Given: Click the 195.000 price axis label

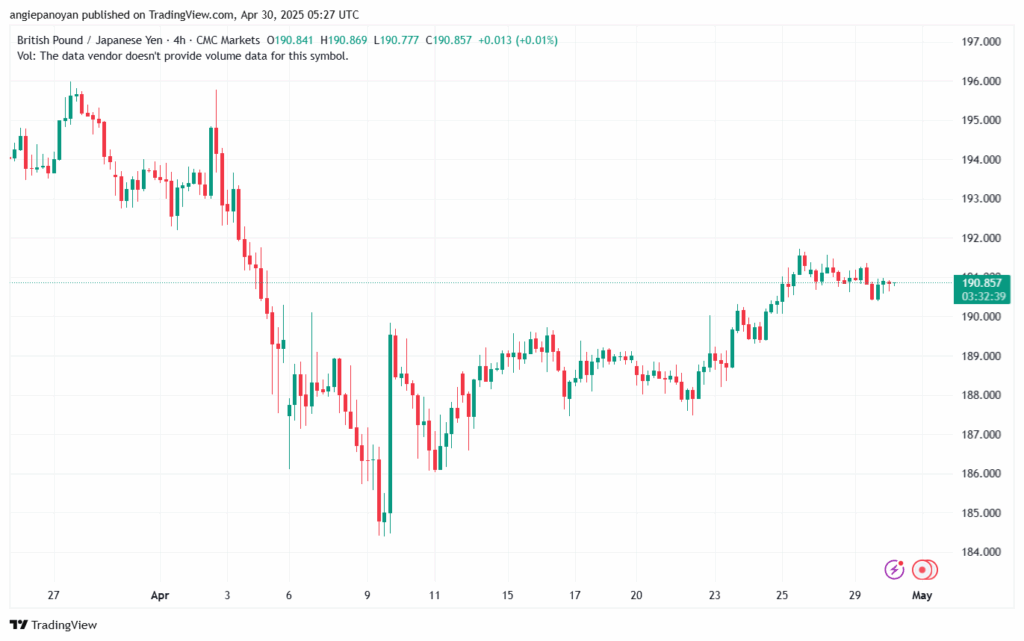Looking at the screenshot, I should tap(981, 120).
